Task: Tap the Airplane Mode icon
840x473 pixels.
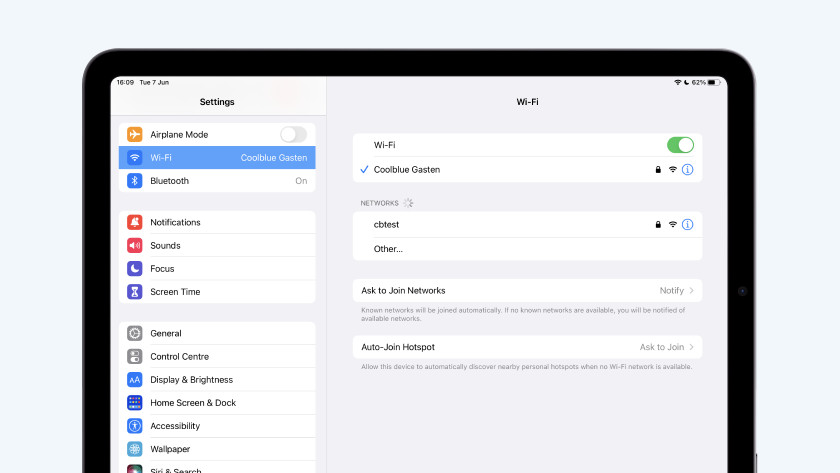Action: pos(135,134)
